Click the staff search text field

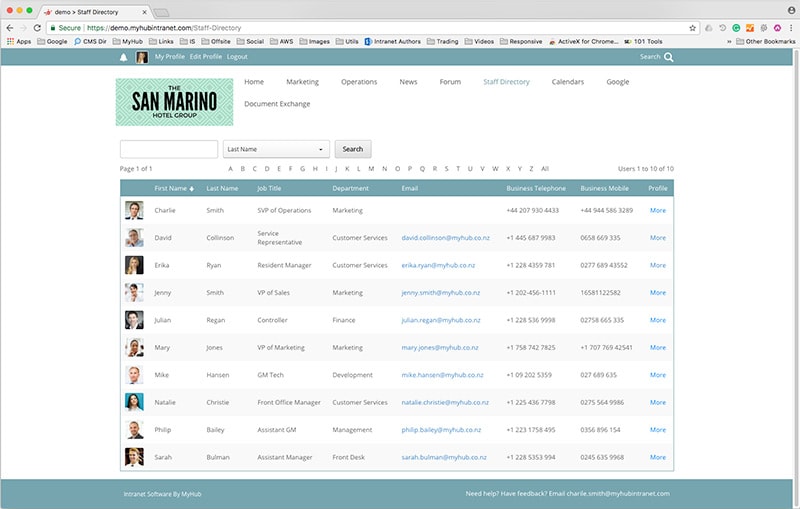click(169, 149)
